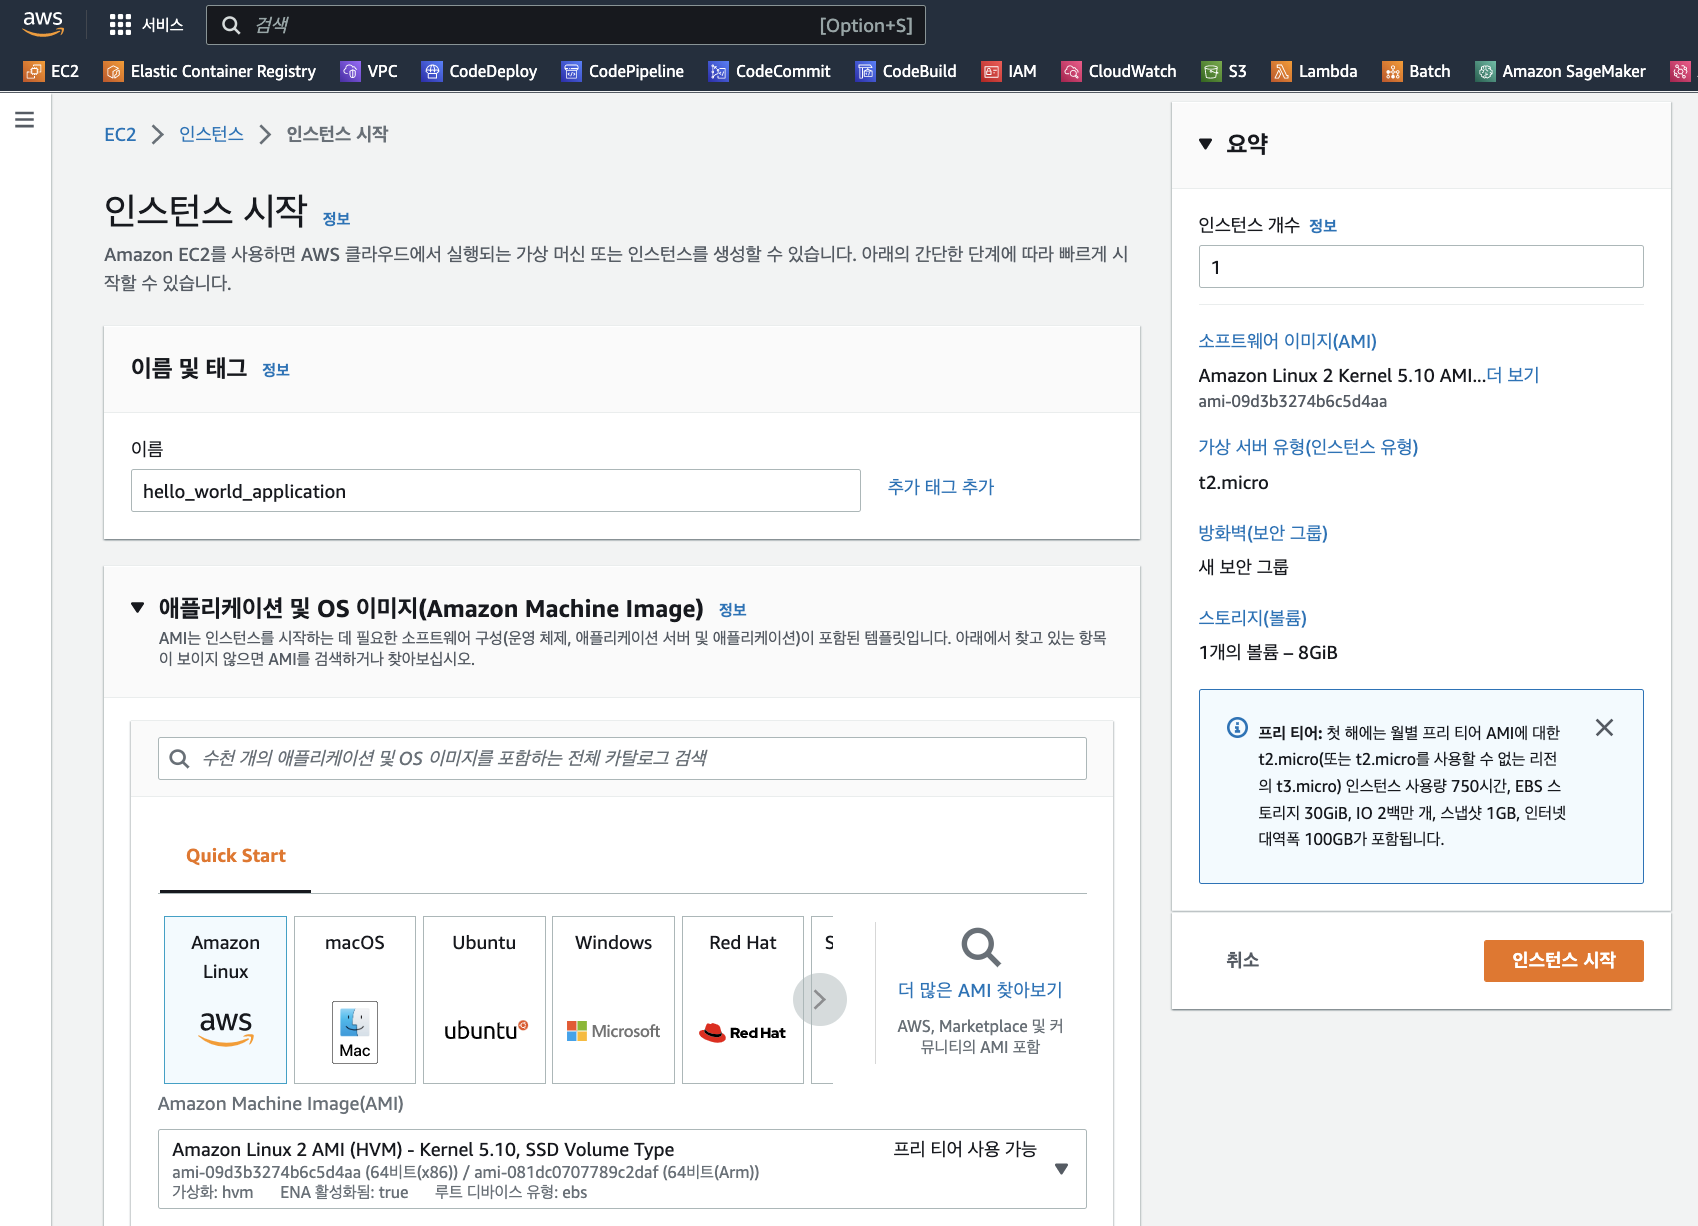Click 더 보기 link in summary
1698x1226 pixels.
pos(1512,375)
